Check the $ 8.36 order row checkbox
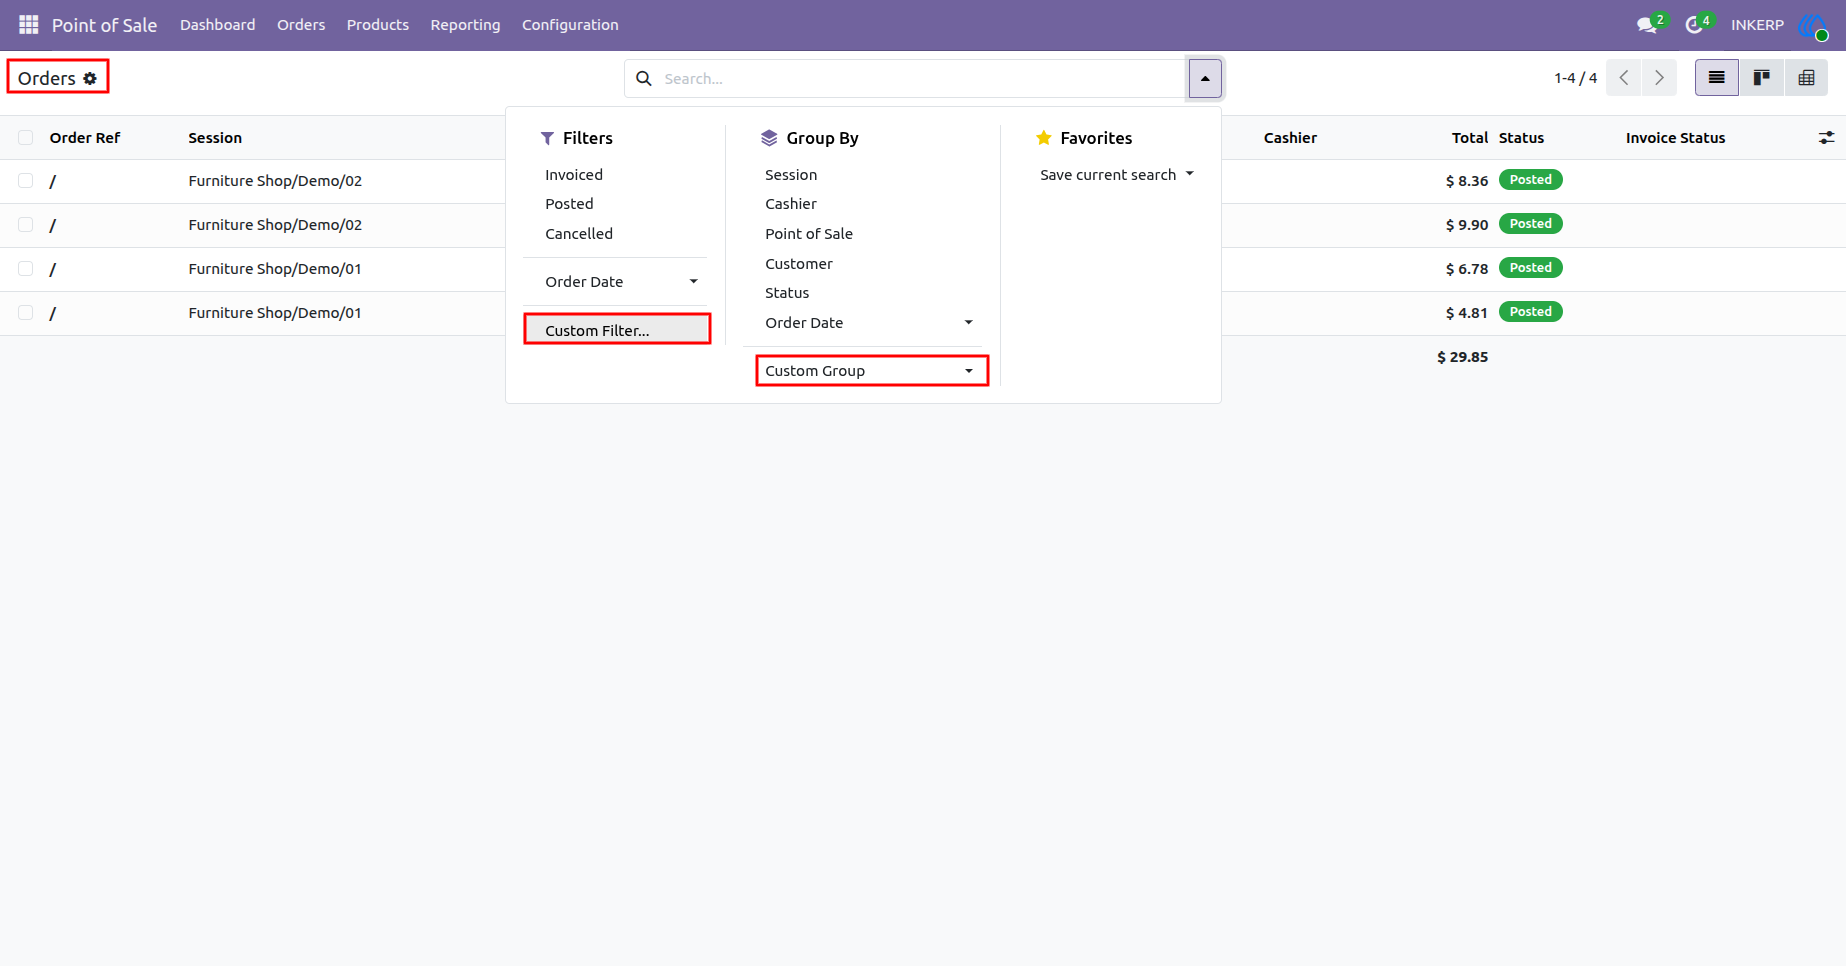 [x=26, y=181]
